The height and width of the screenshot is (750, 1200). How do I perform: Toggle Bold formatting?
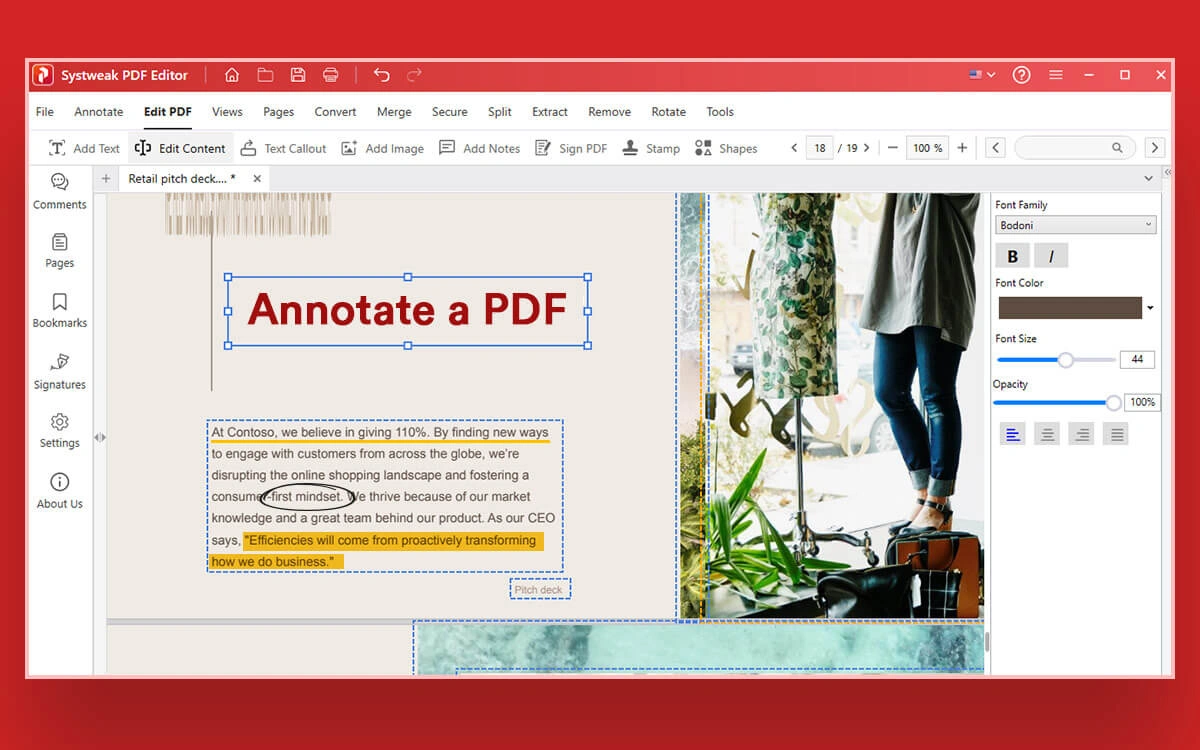(1012, 256)
